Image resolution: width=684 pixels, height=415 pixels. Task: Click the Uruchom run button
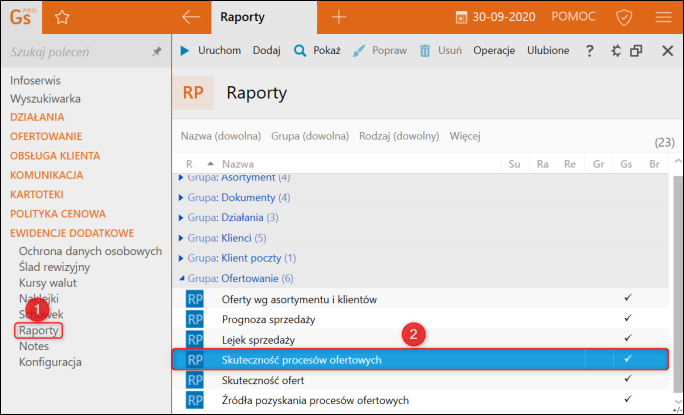pyautogui.click(x=213, y=51)
